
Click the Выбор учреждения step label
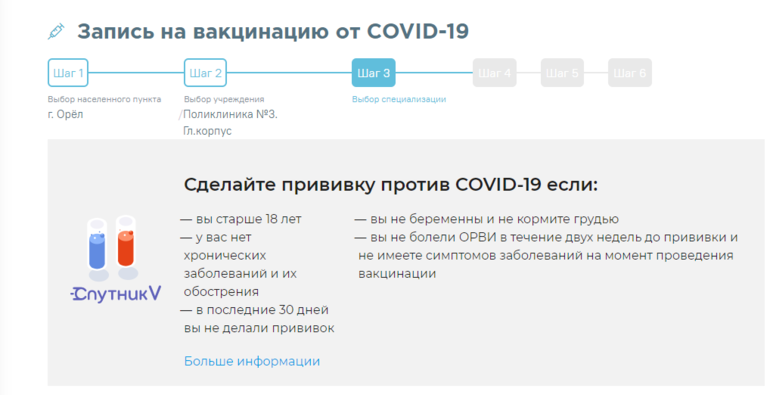224,99
